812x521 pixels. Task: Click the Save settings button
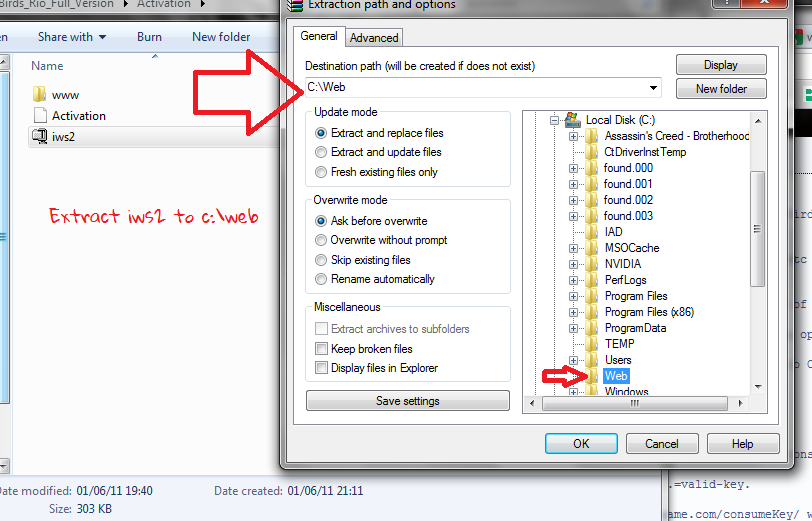pos(408,401)
